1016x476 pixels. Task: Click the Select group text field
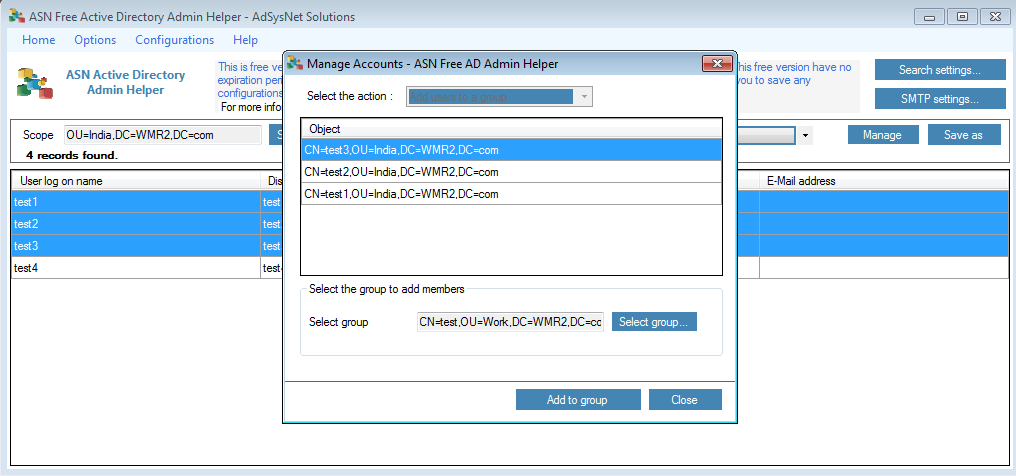point(510,322)
